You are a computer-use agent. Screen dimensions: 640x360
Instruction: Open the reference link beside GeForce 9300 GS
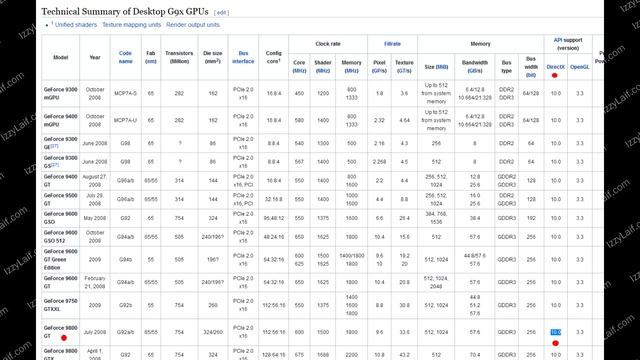(55, 165)
